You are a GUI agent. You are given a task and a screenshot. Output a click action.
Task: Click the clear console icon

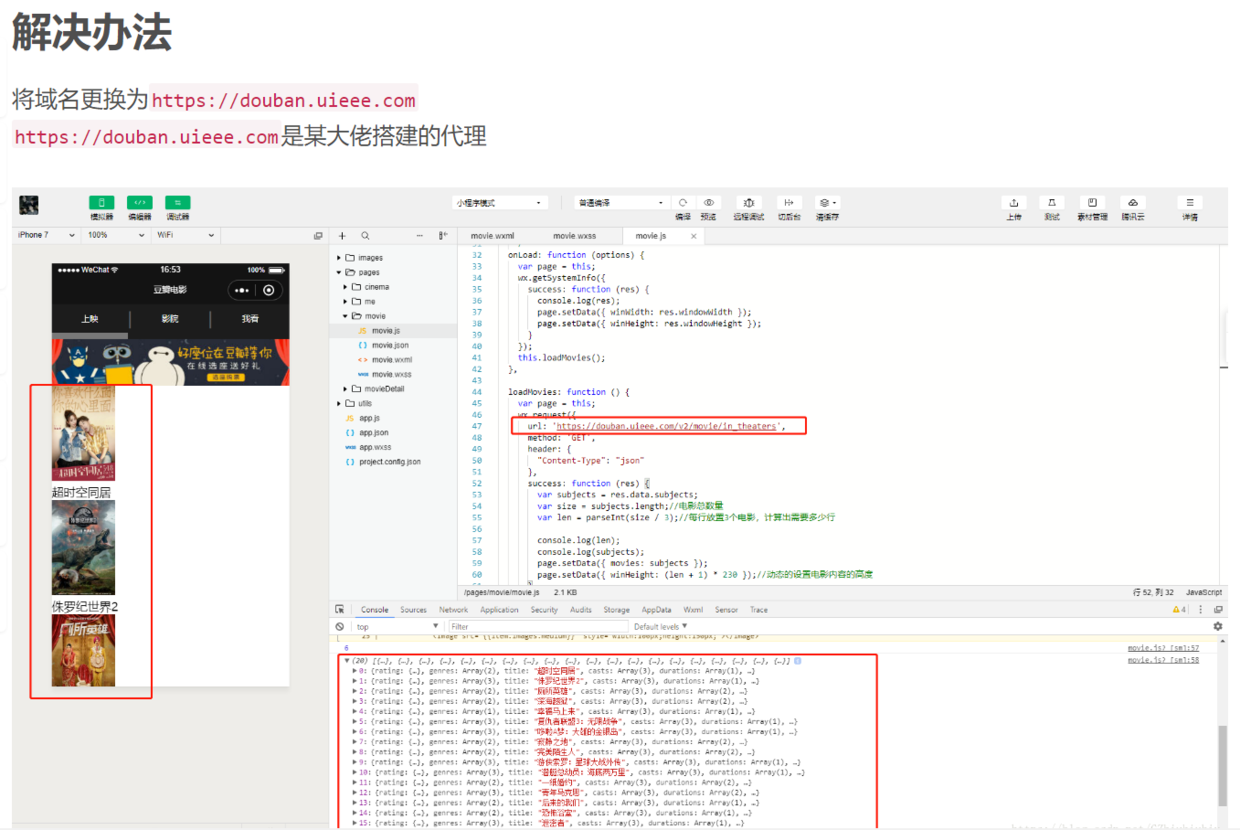click(x=340, y=626)
